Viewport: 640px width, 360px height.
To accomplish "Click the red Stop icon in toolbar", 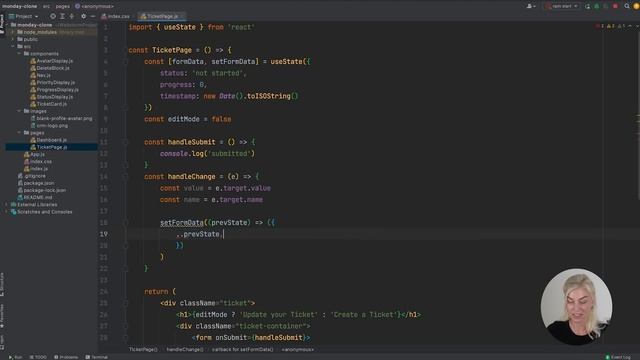I will (615, 6).
